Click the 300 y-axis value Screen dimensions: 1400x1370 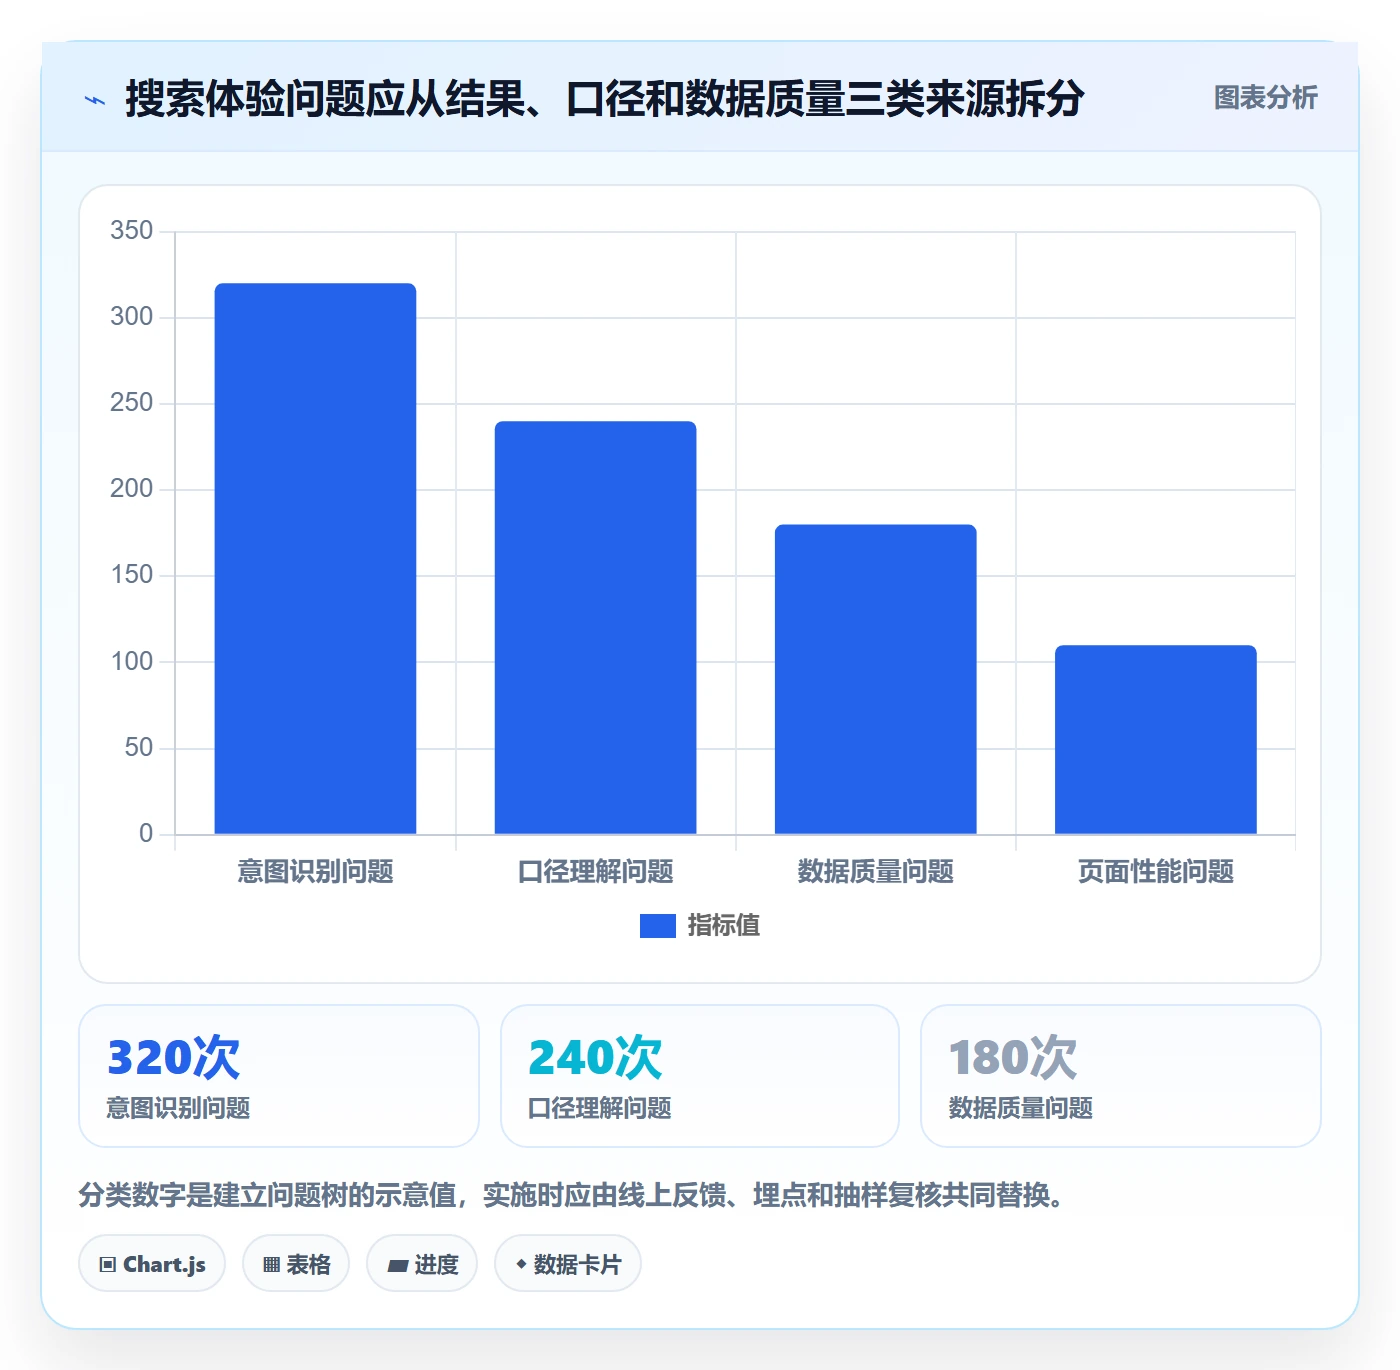131,317
